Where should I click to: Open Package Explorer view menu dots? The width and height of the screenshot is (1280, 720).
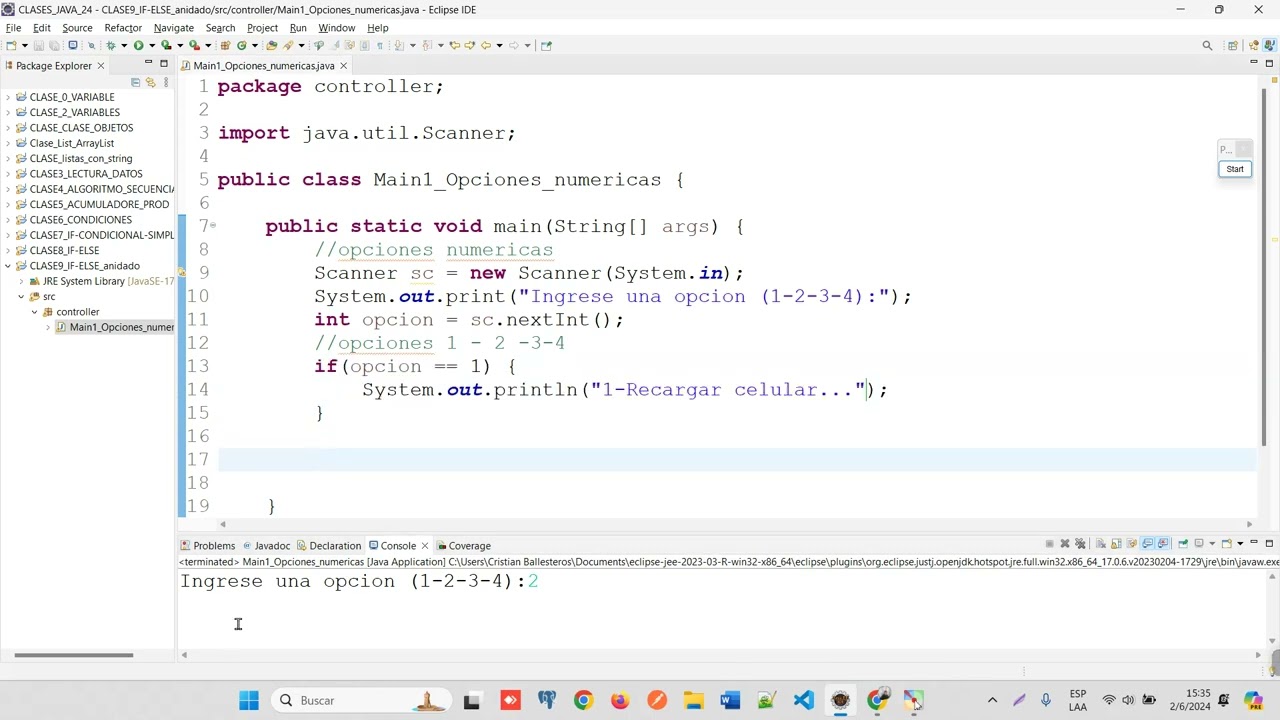[166, 82]
